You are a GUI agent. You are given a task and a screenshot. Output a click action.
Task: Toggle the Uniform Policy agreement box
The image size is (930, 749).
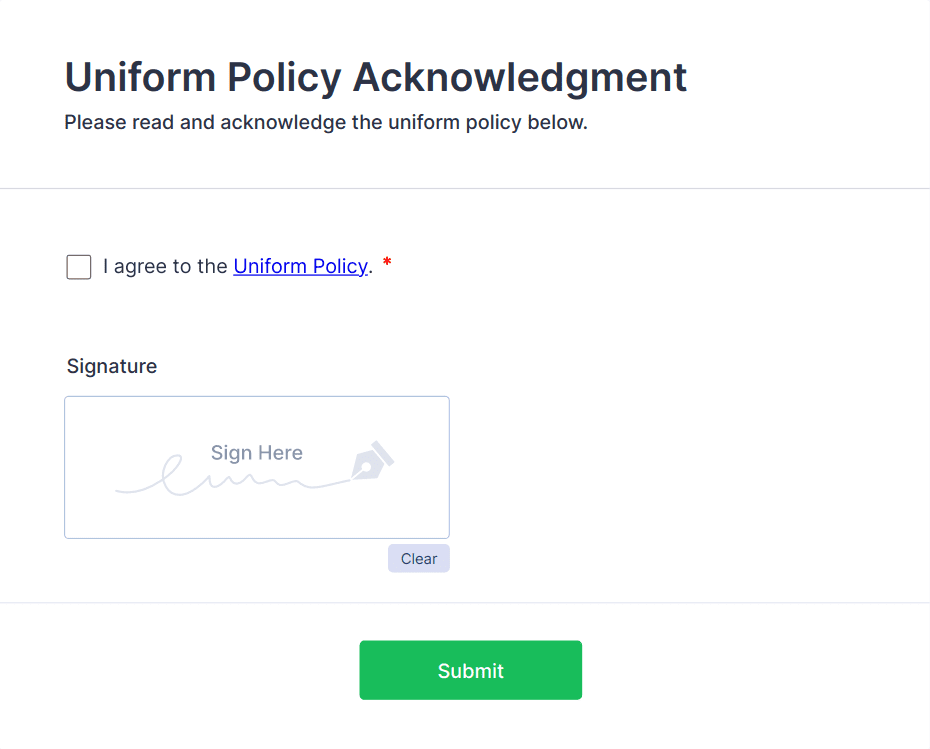tap(78, 267)
